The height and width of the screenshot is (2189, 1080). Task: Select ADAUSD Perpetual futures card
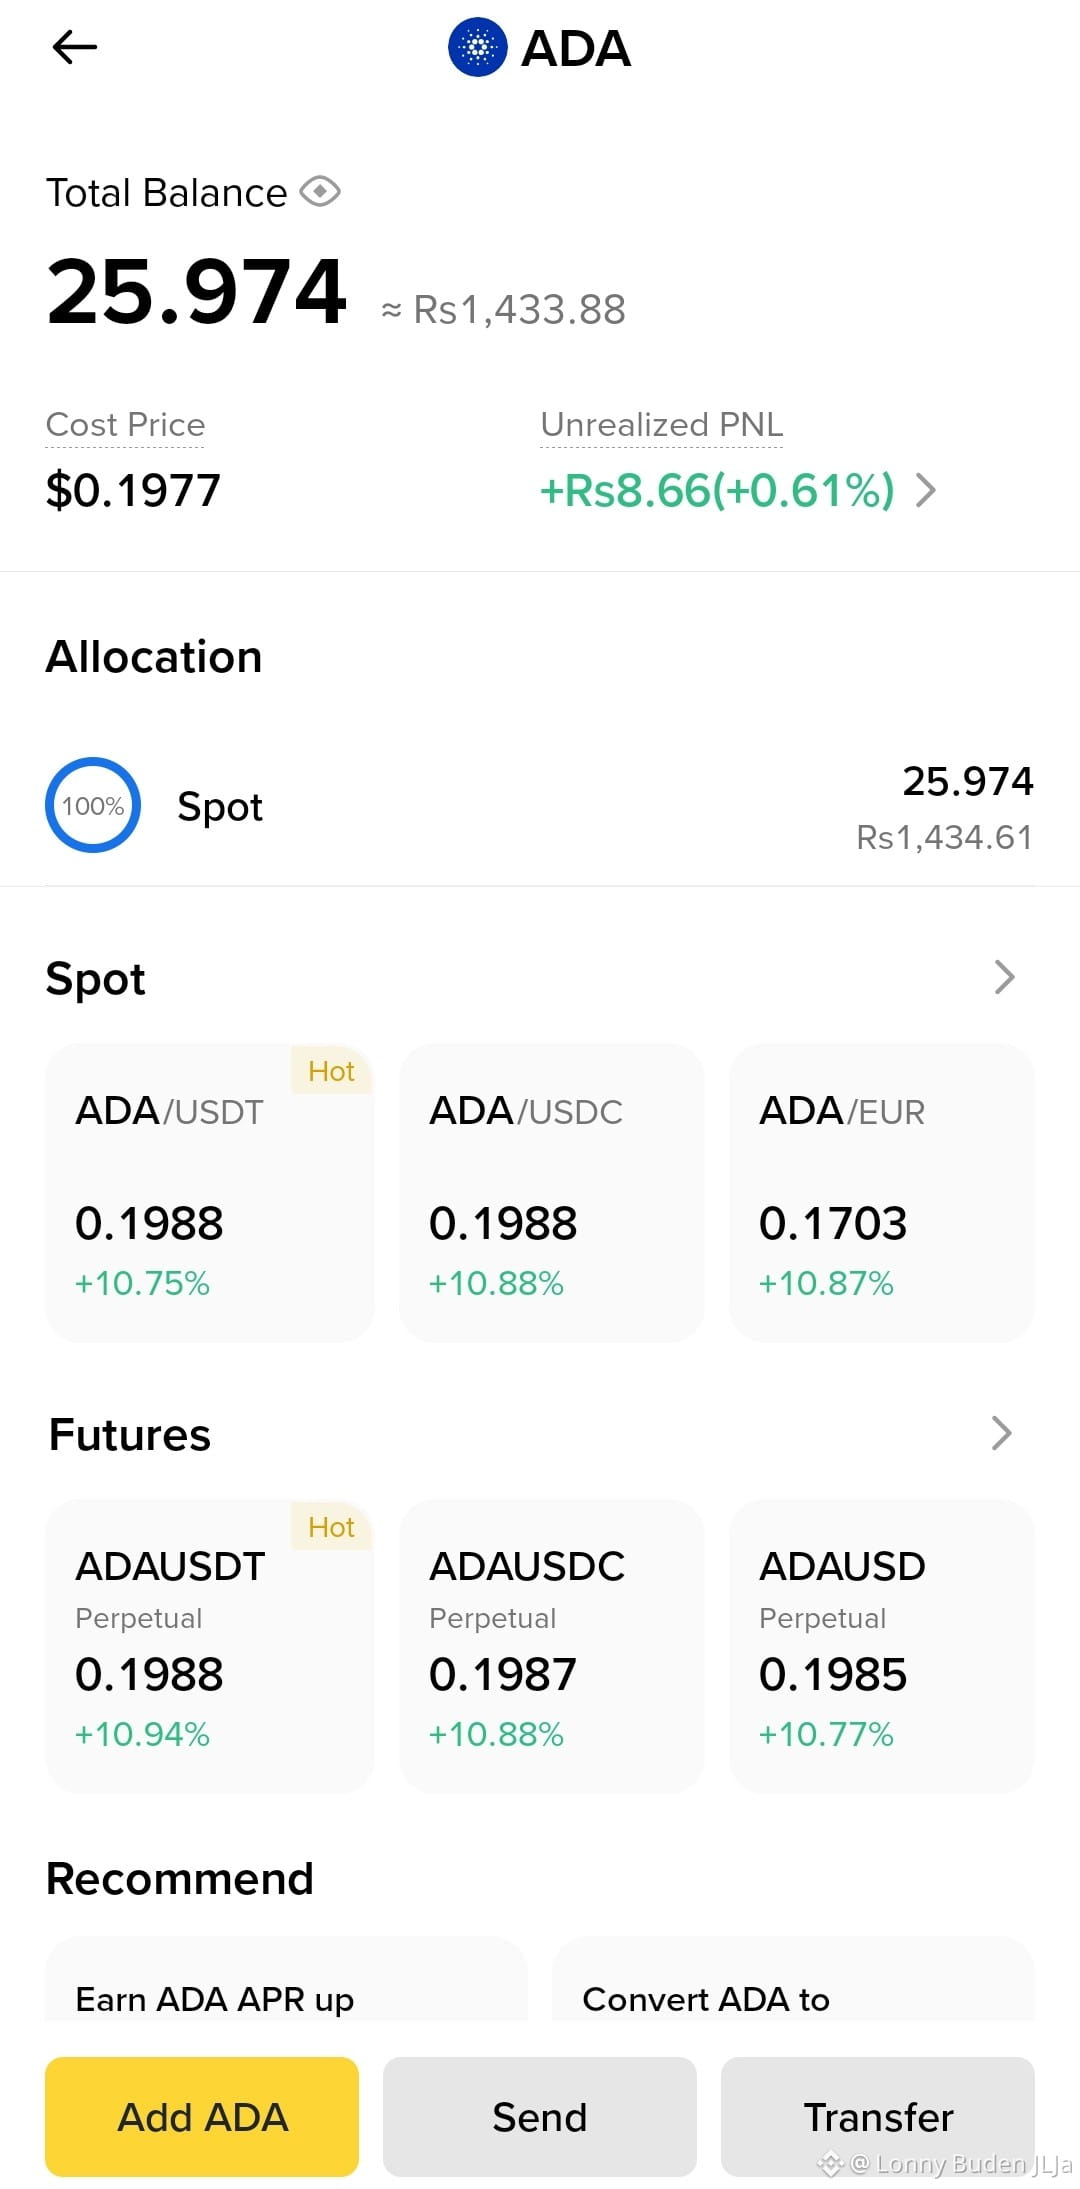[x=882, y=1645]
